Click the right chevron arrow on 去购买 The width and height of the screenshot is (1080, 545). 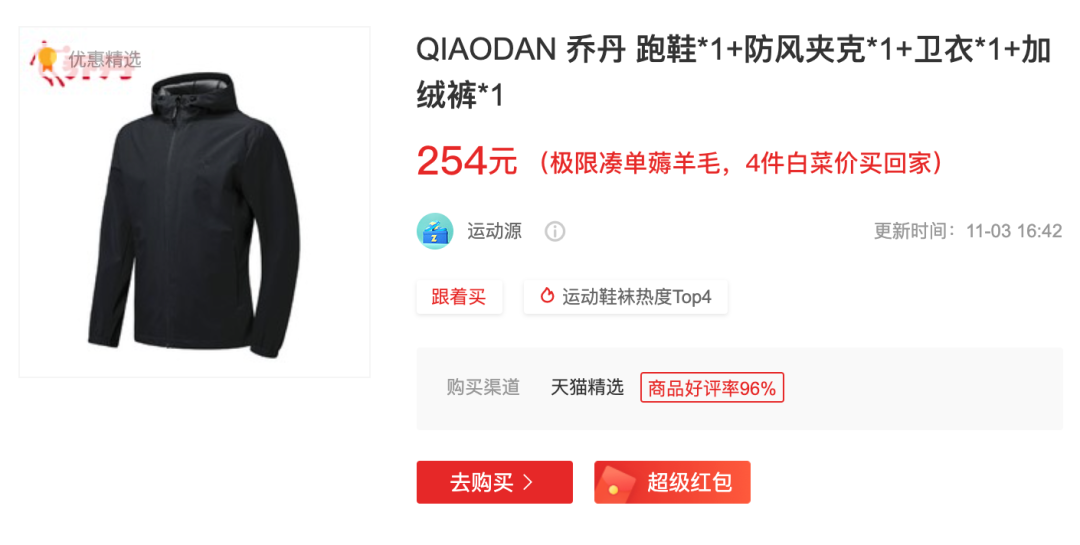(528, 482)
